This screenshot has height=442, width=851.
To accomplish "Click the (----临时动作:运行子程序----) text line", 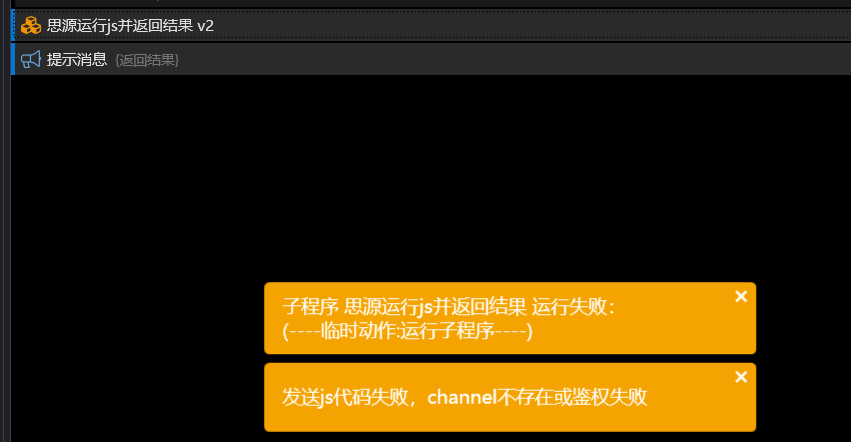I will tap(408, 331).
